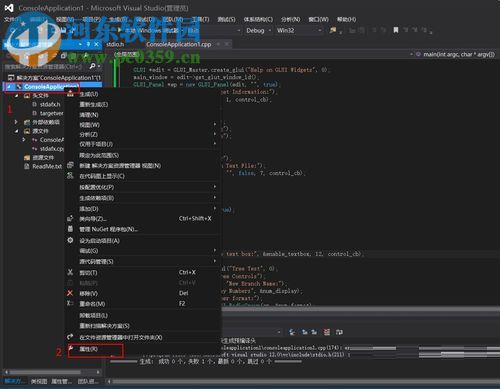Viewport: 500px width, 389px height.
Task: Click the Visual Studio logo icon
Action: 9,8
